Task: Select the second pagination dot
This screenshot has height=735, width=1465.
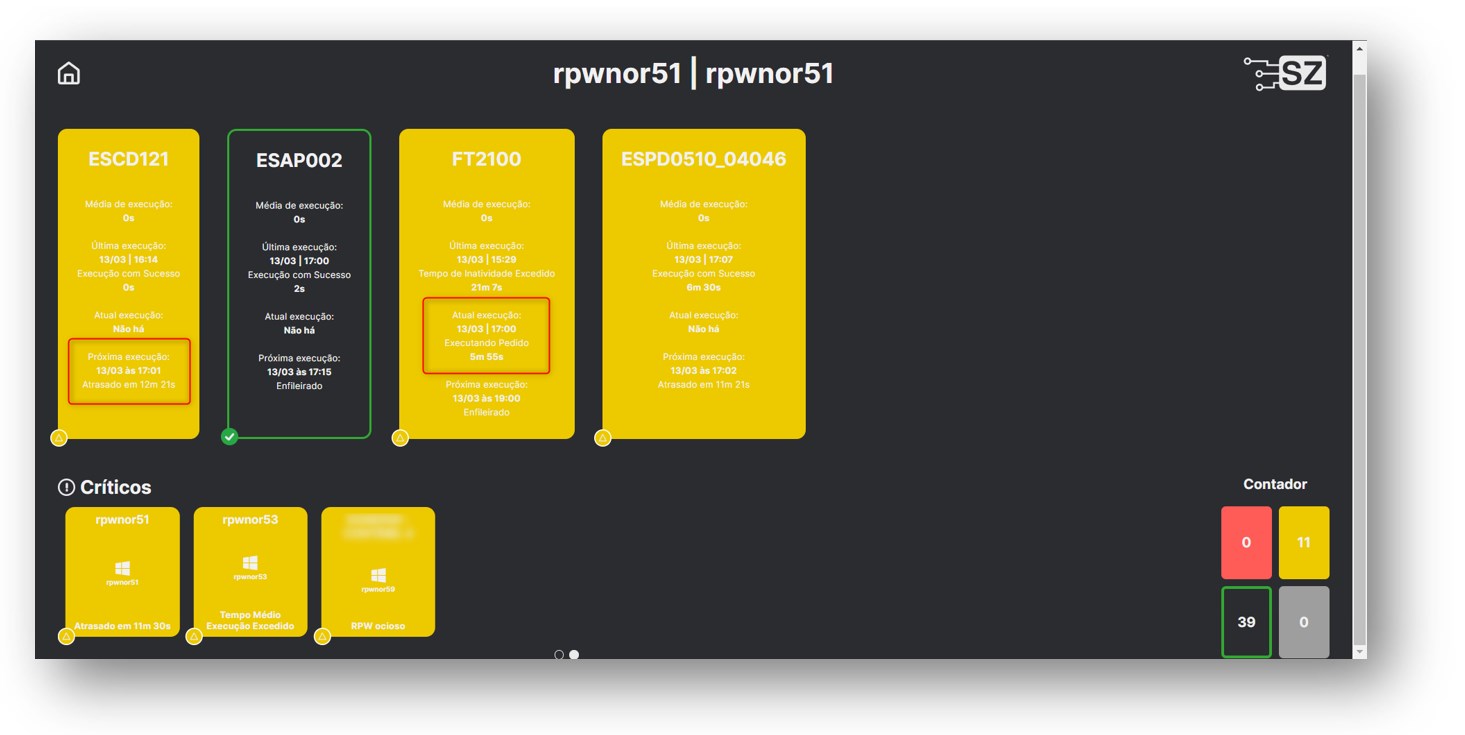Action: point(574,655)
